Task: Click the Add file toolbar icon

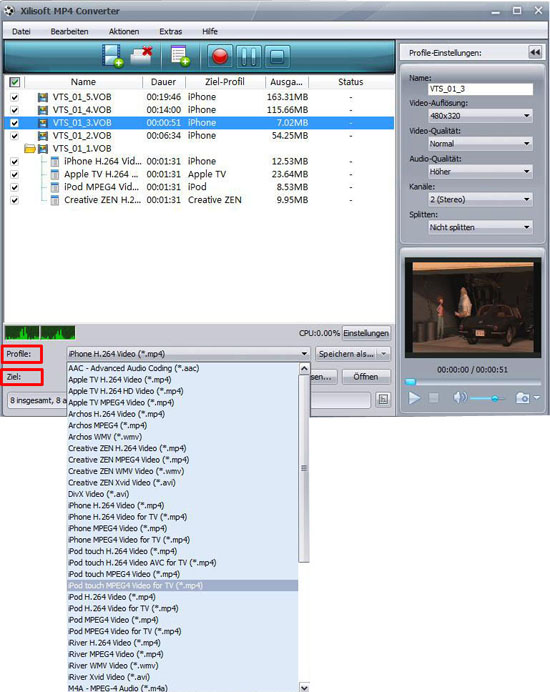Action: coord(112,56)
